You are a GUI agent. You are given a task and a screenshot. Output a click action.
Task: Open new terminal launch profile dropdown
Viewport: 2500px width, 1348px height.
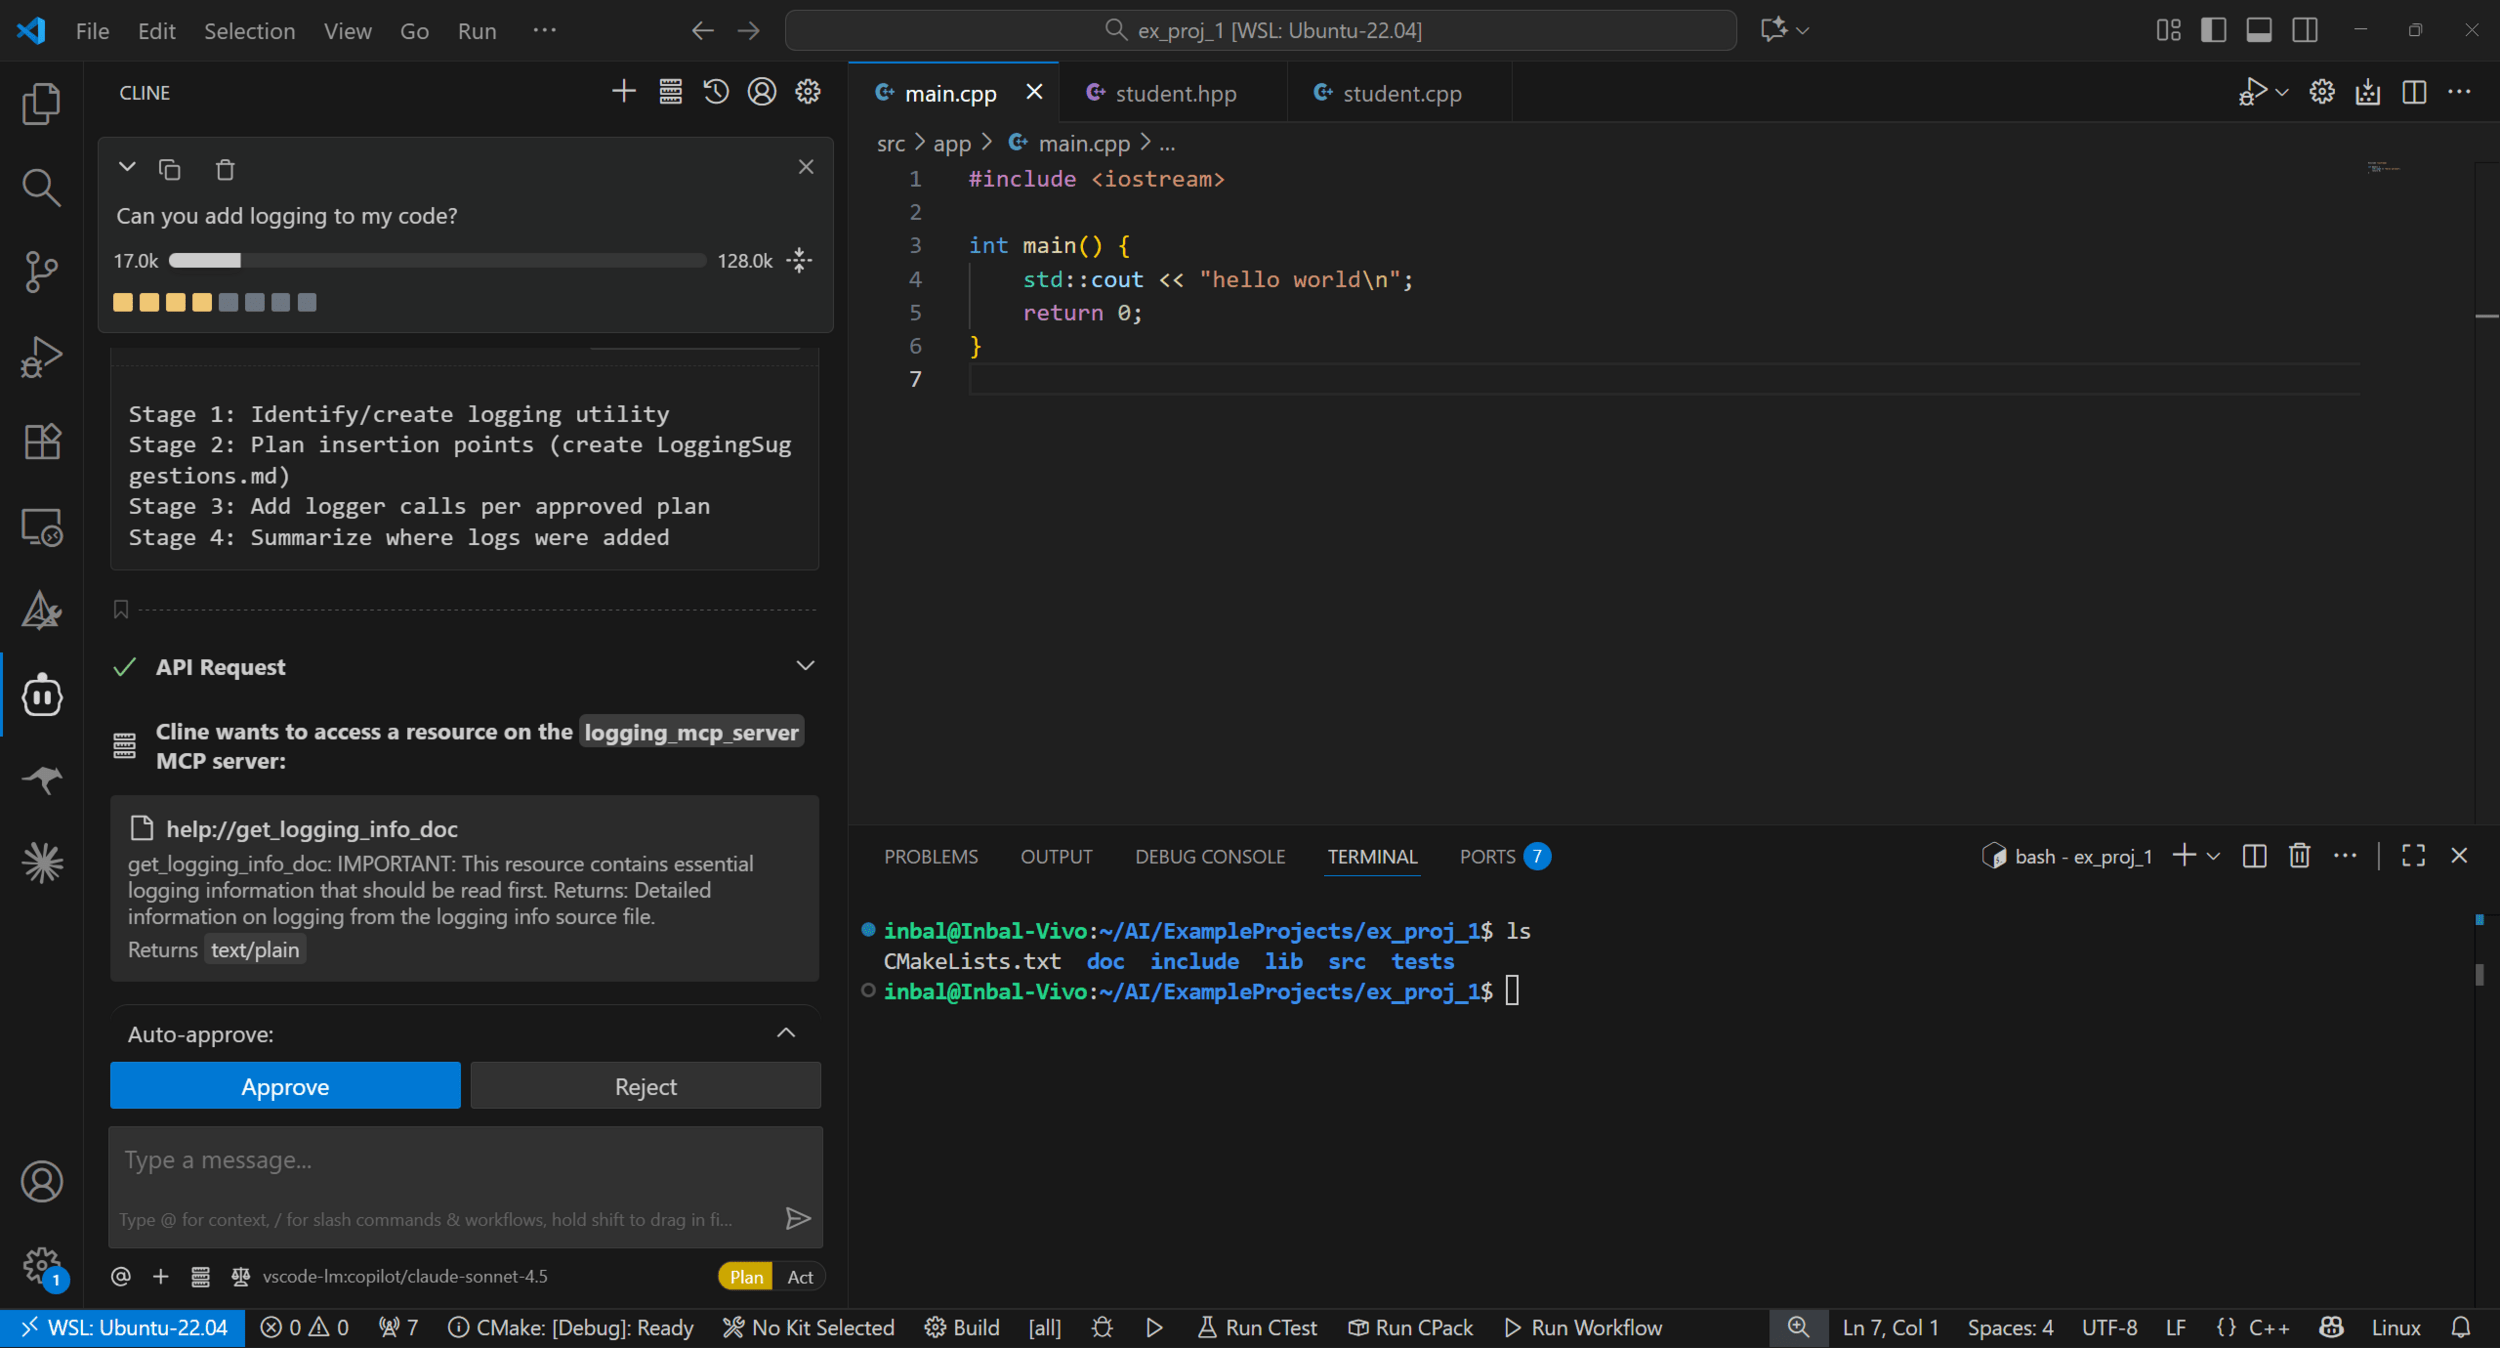tap(2213, 856)
